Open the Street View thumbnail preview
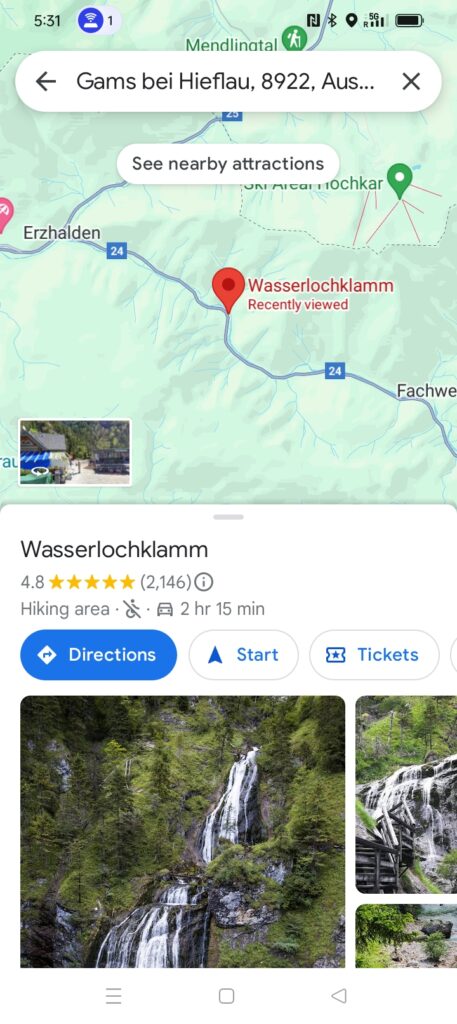The height and width of the screenshot is (1024, 457). 74,453
